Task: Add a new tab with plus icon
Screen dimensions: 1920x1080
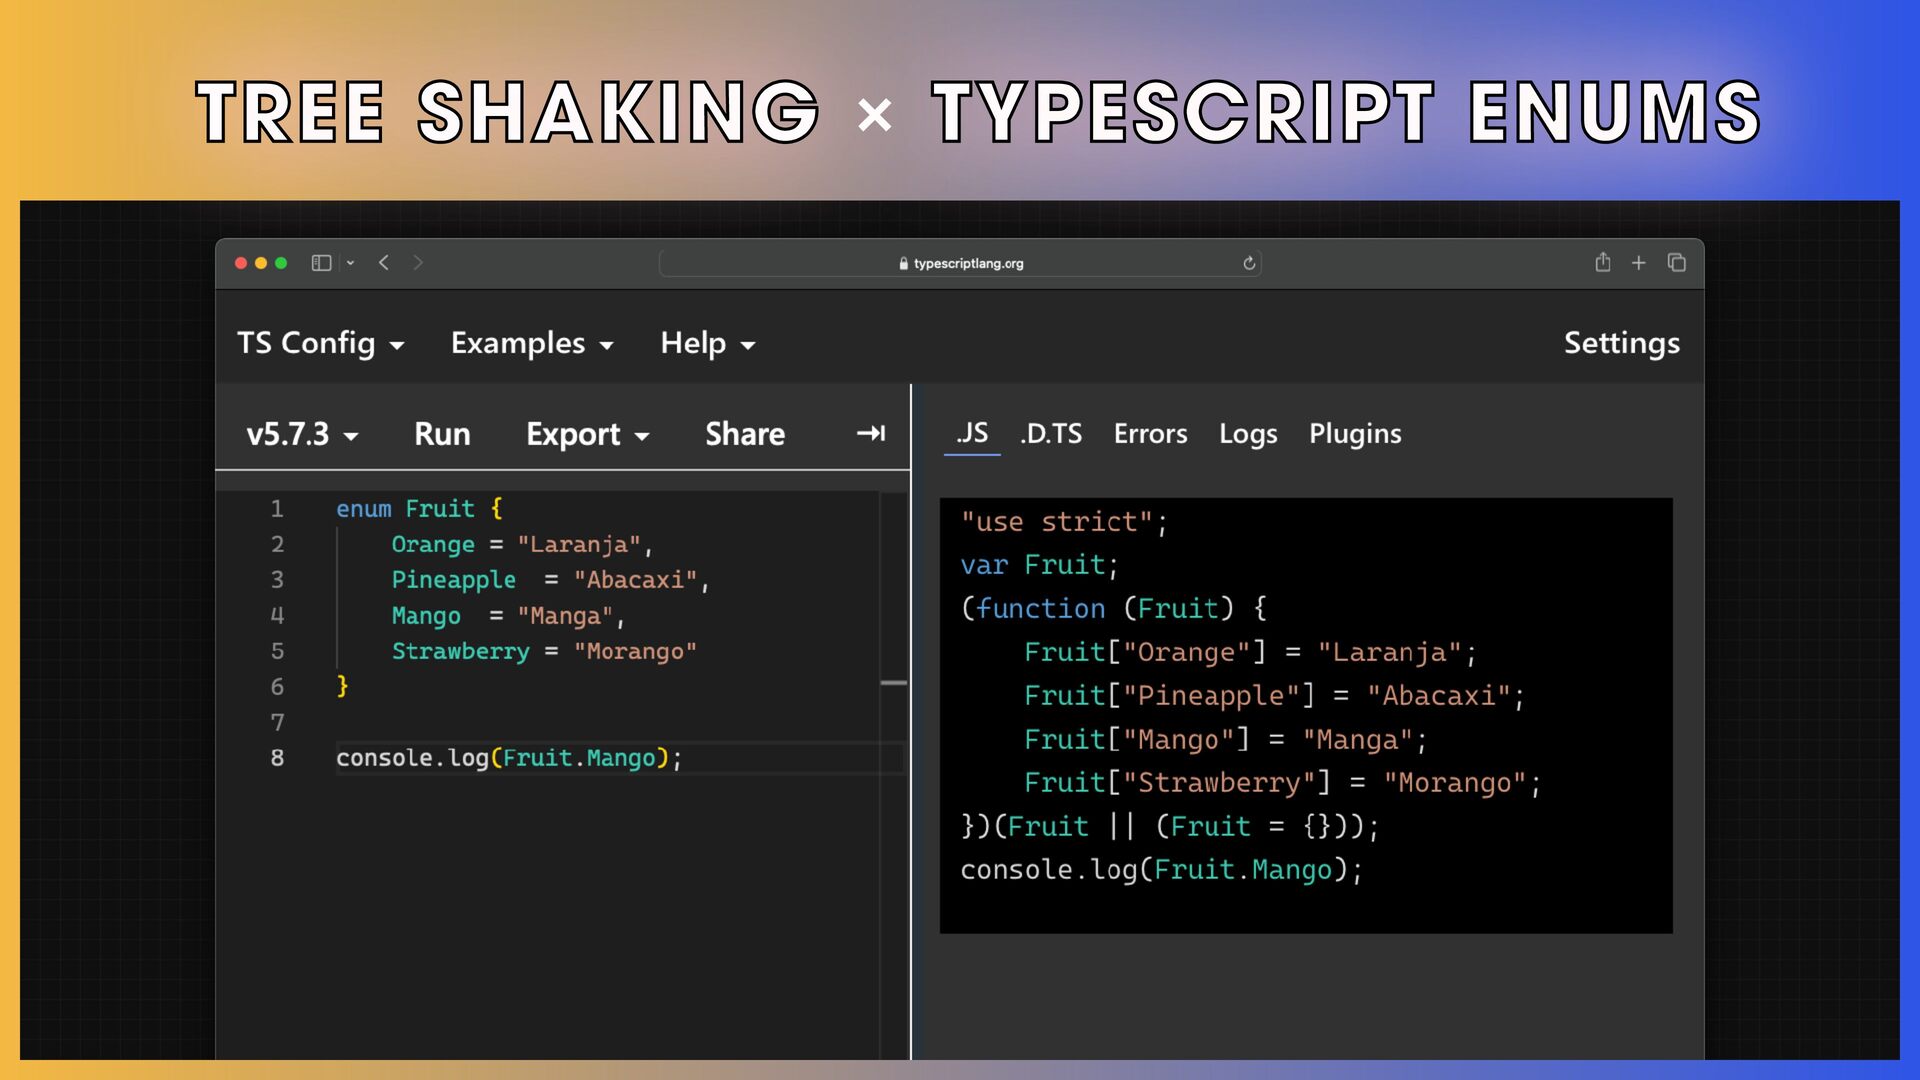Action: click(1639, 263)
